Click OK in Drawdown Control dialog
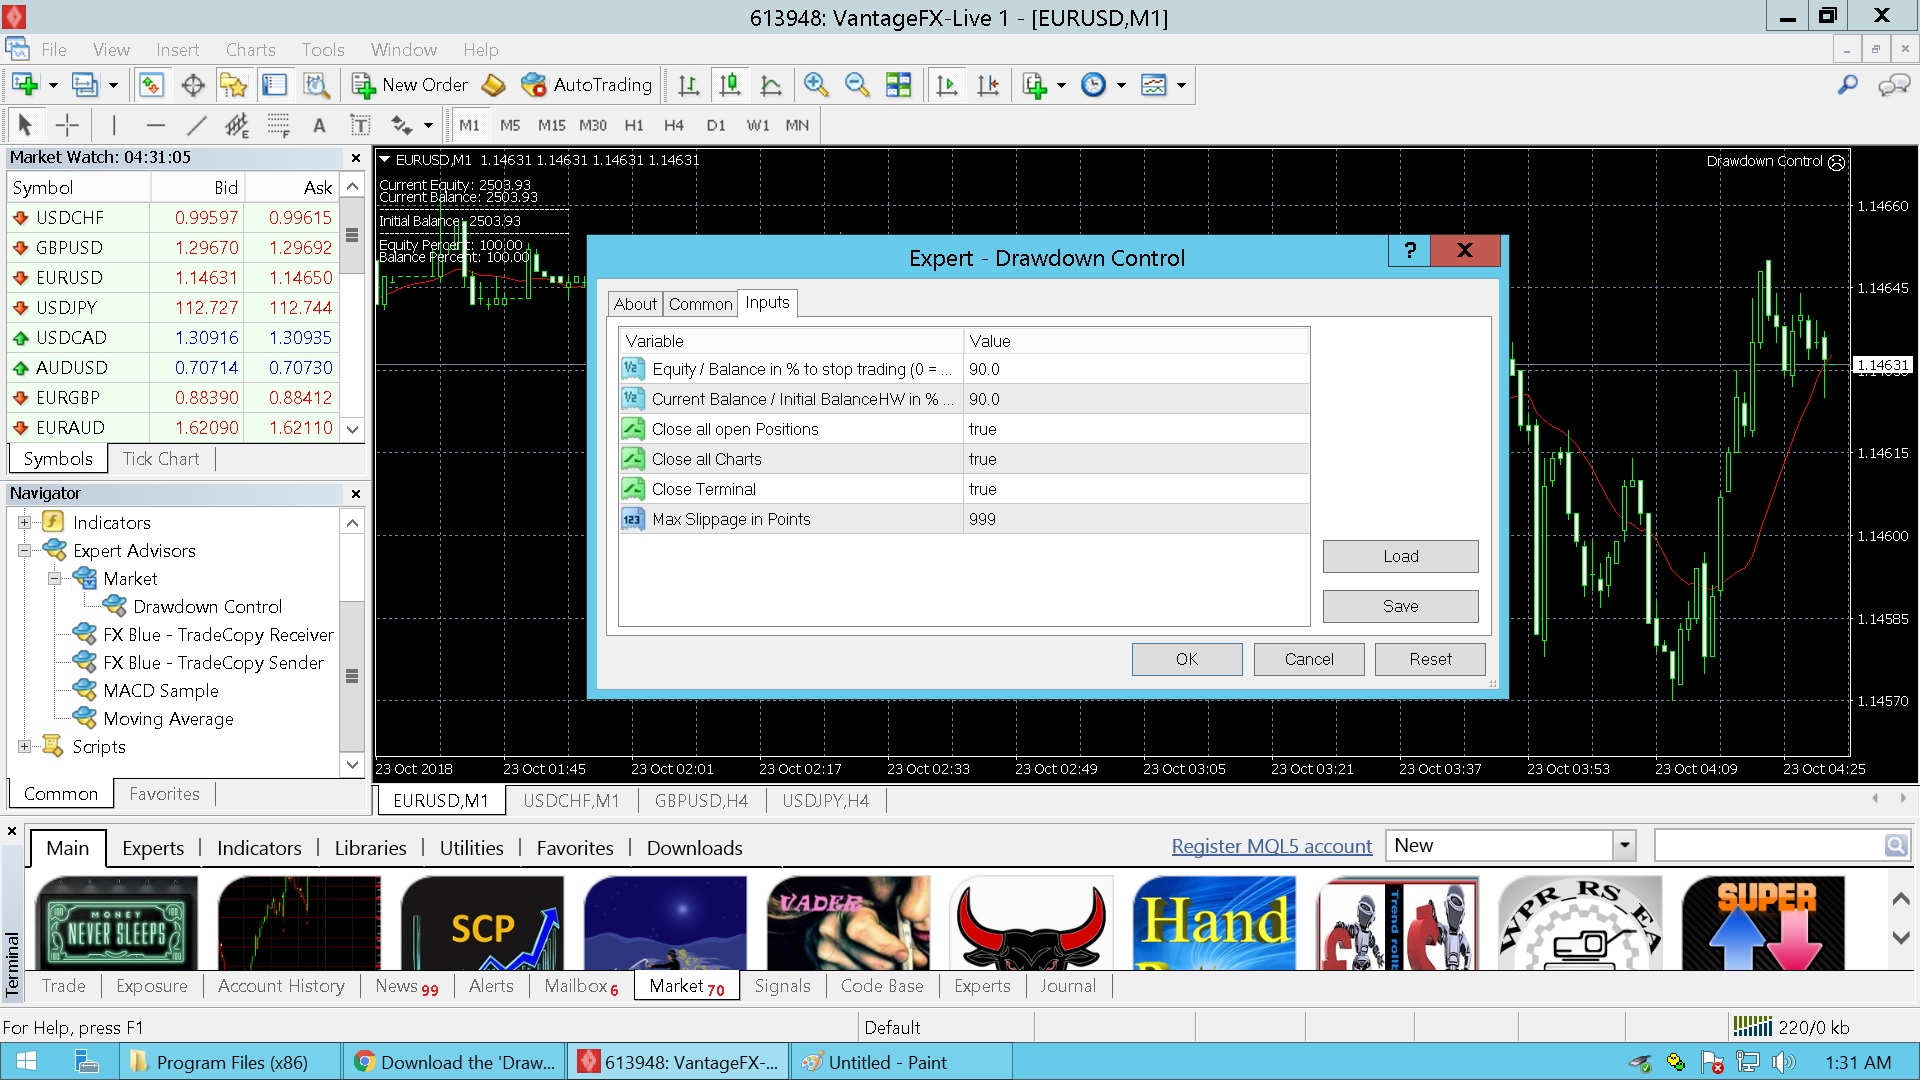The width and height of the screenshot is (1920, 1080). pos(1186,659)
